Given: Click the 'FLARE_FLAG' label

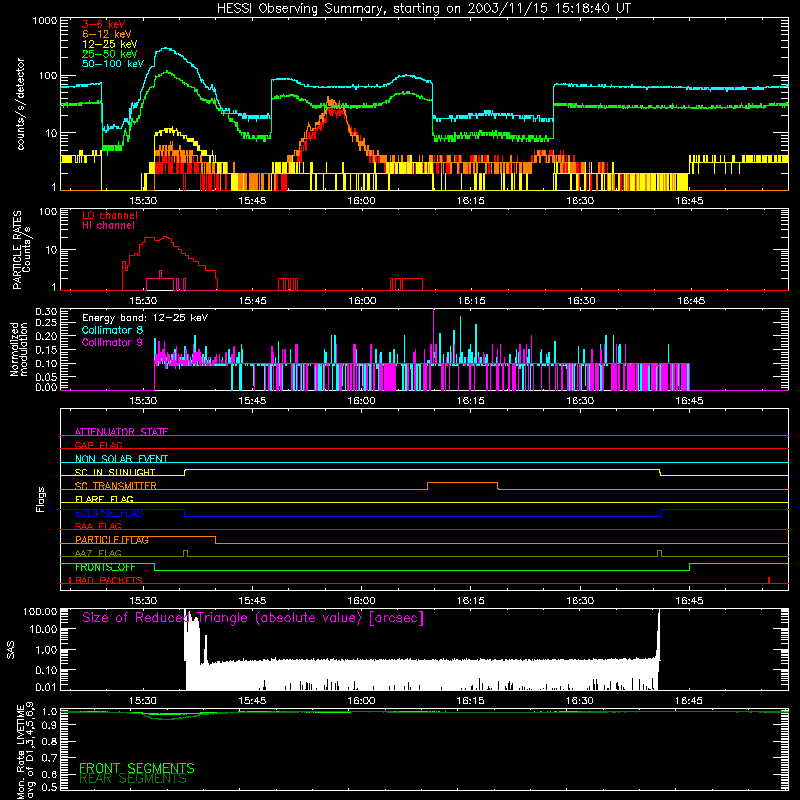Looking at the screenshot, I should [x=104, y=499].
